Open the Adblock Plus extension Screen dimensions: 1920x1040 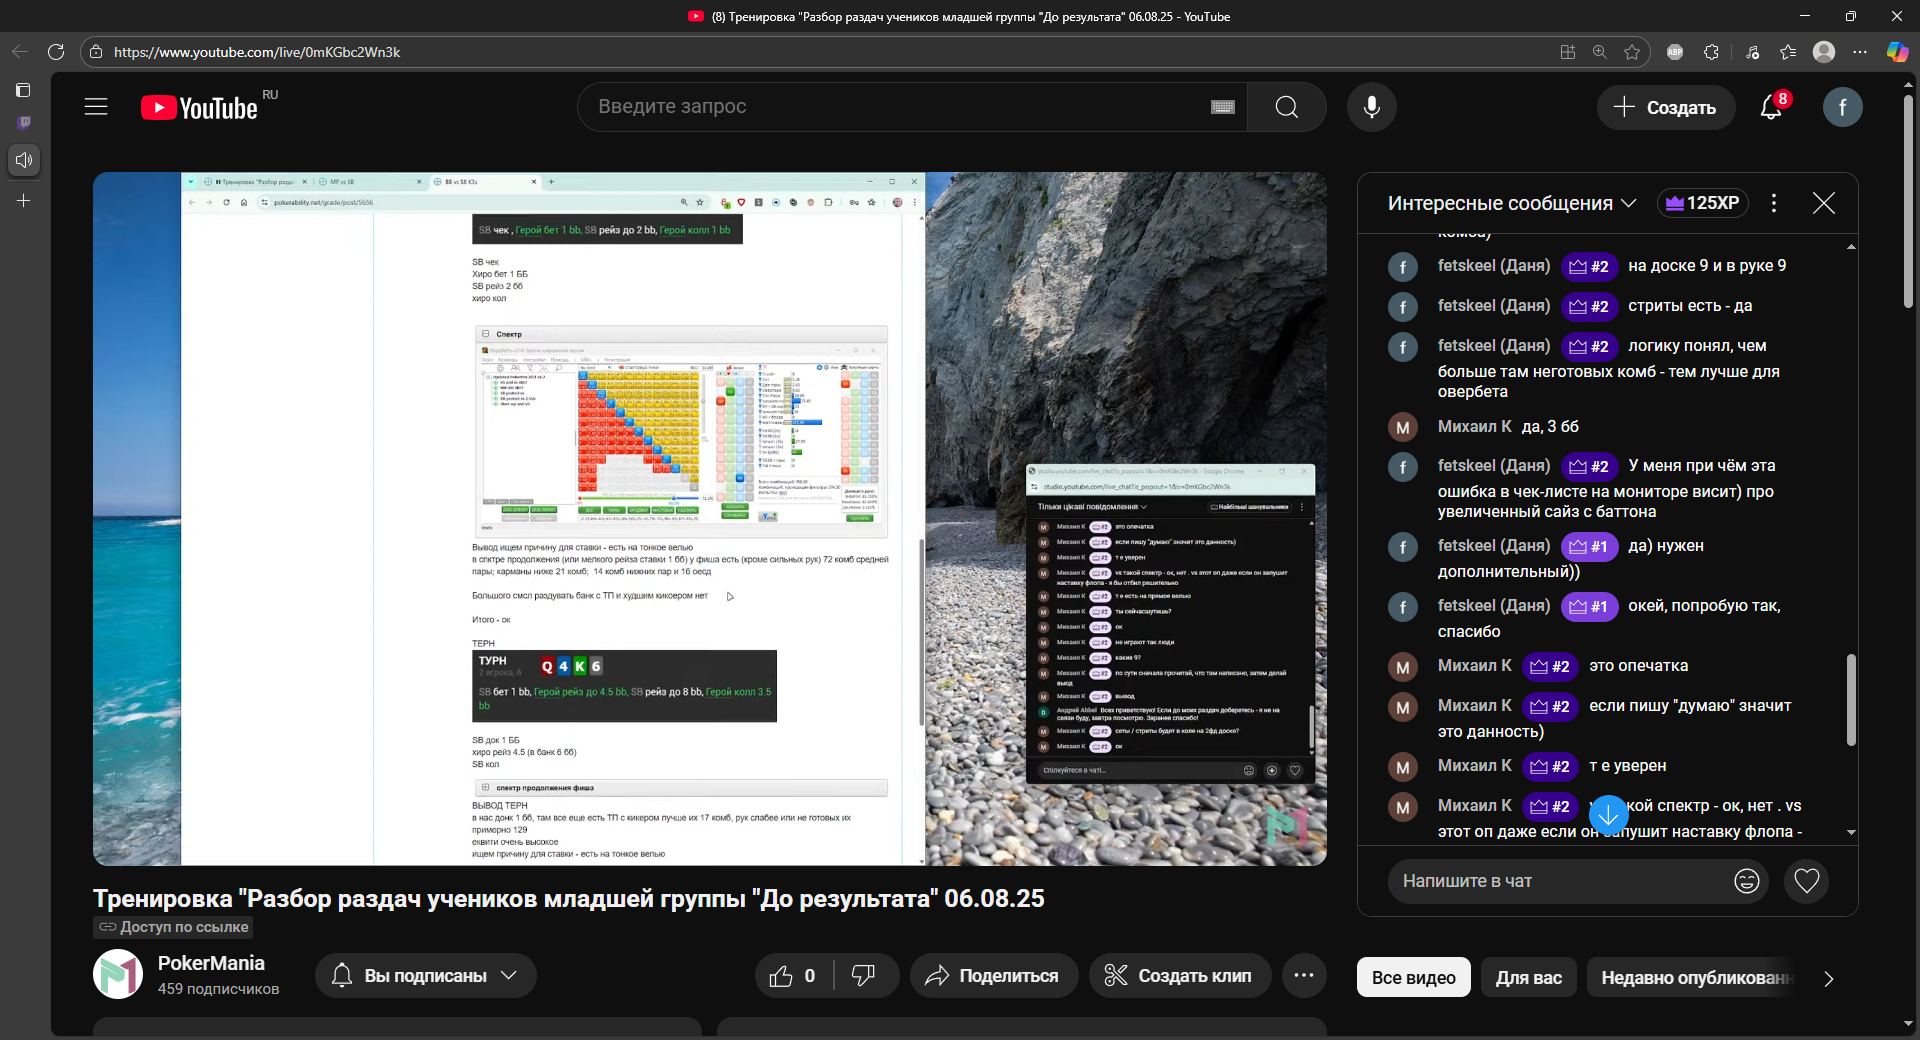click(1675, 52)
